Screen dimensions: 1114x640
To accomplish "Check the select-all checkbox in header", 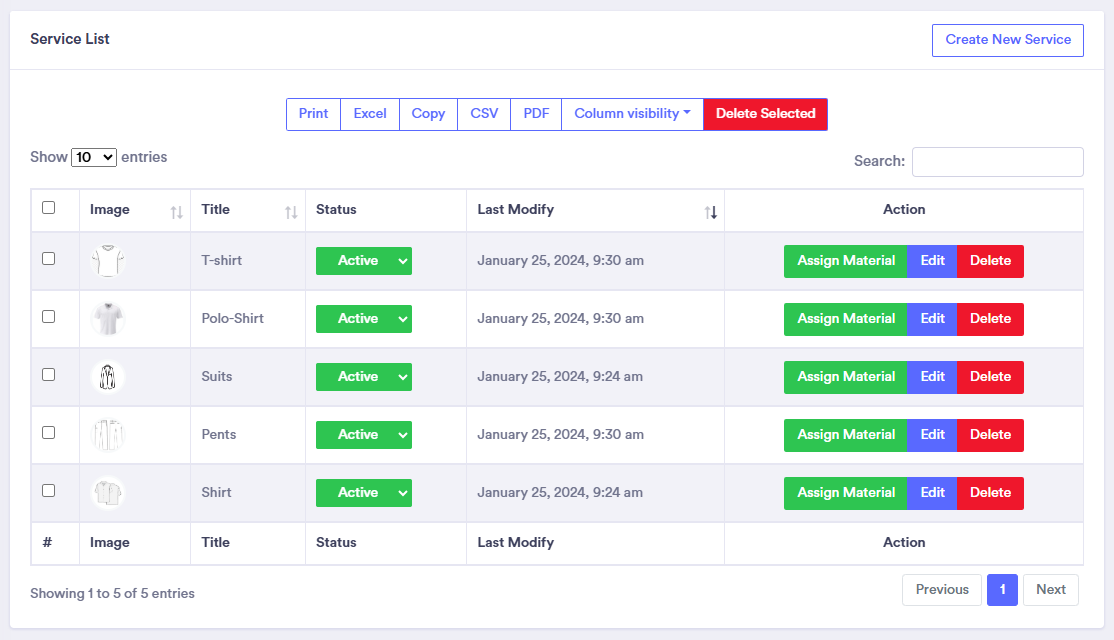I will coord(48,208).
